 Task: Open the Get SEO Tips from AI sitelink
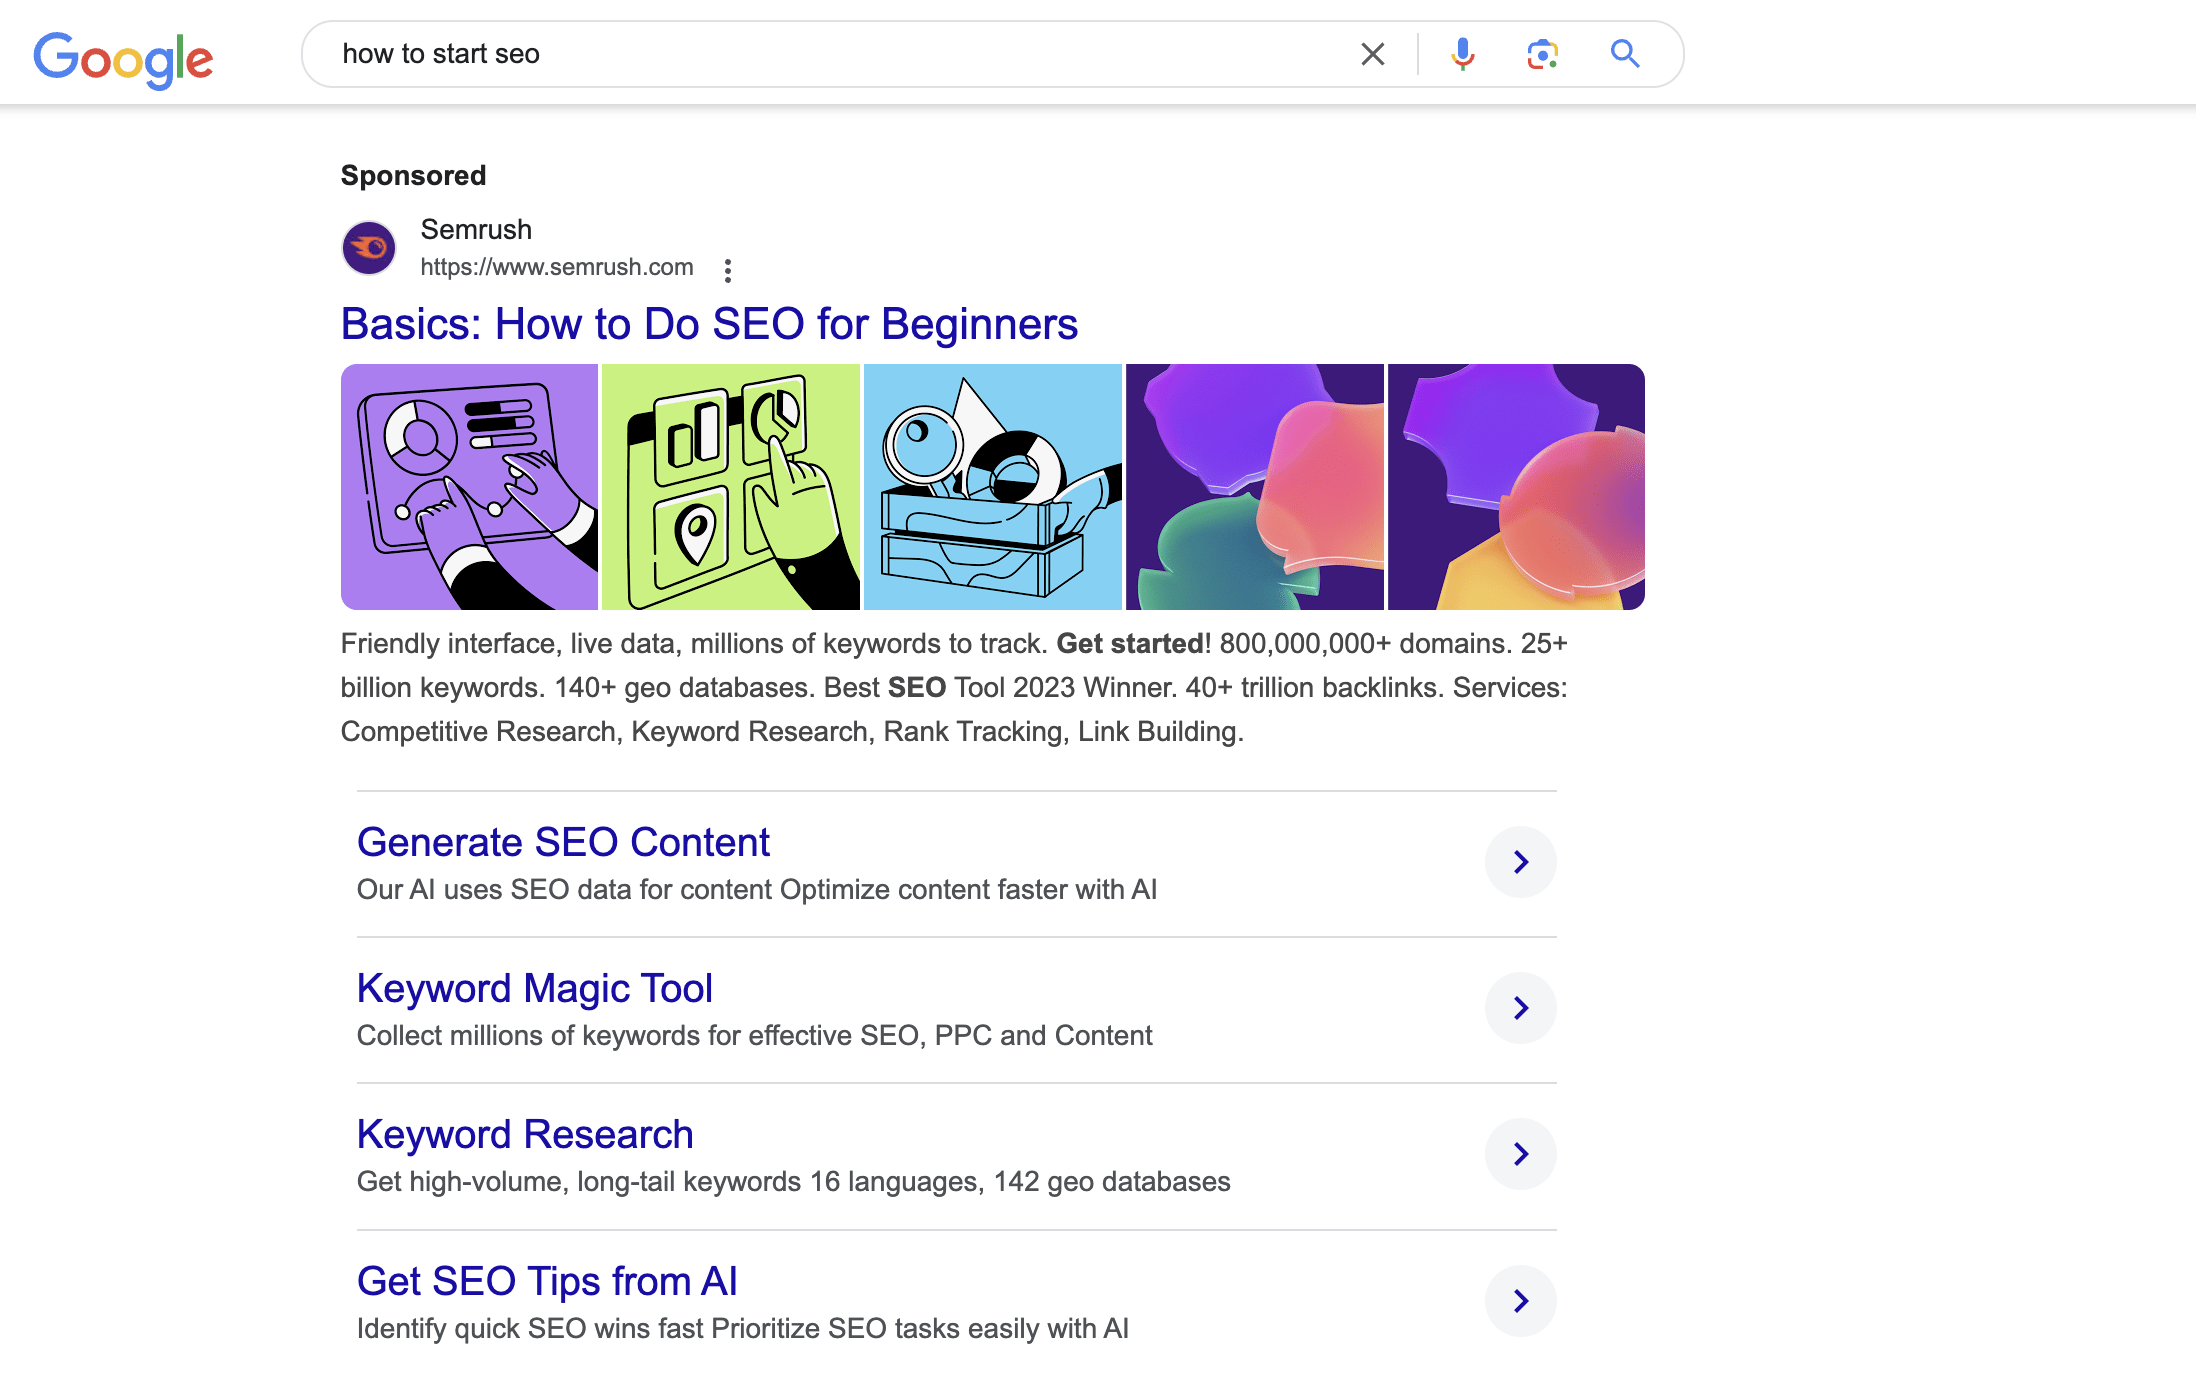pyautogui.click(x=546, y=1280)
